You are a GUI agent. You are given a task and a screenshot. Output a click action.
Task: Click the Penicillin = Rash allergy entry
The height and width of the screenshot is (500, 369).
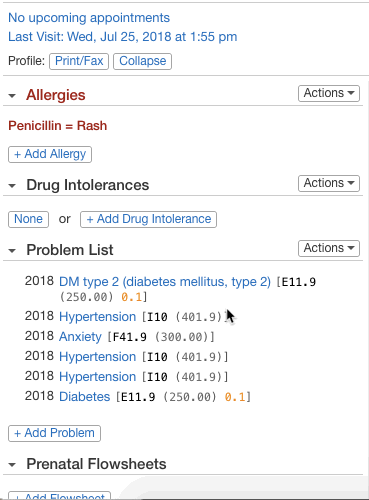click(58, 126)
